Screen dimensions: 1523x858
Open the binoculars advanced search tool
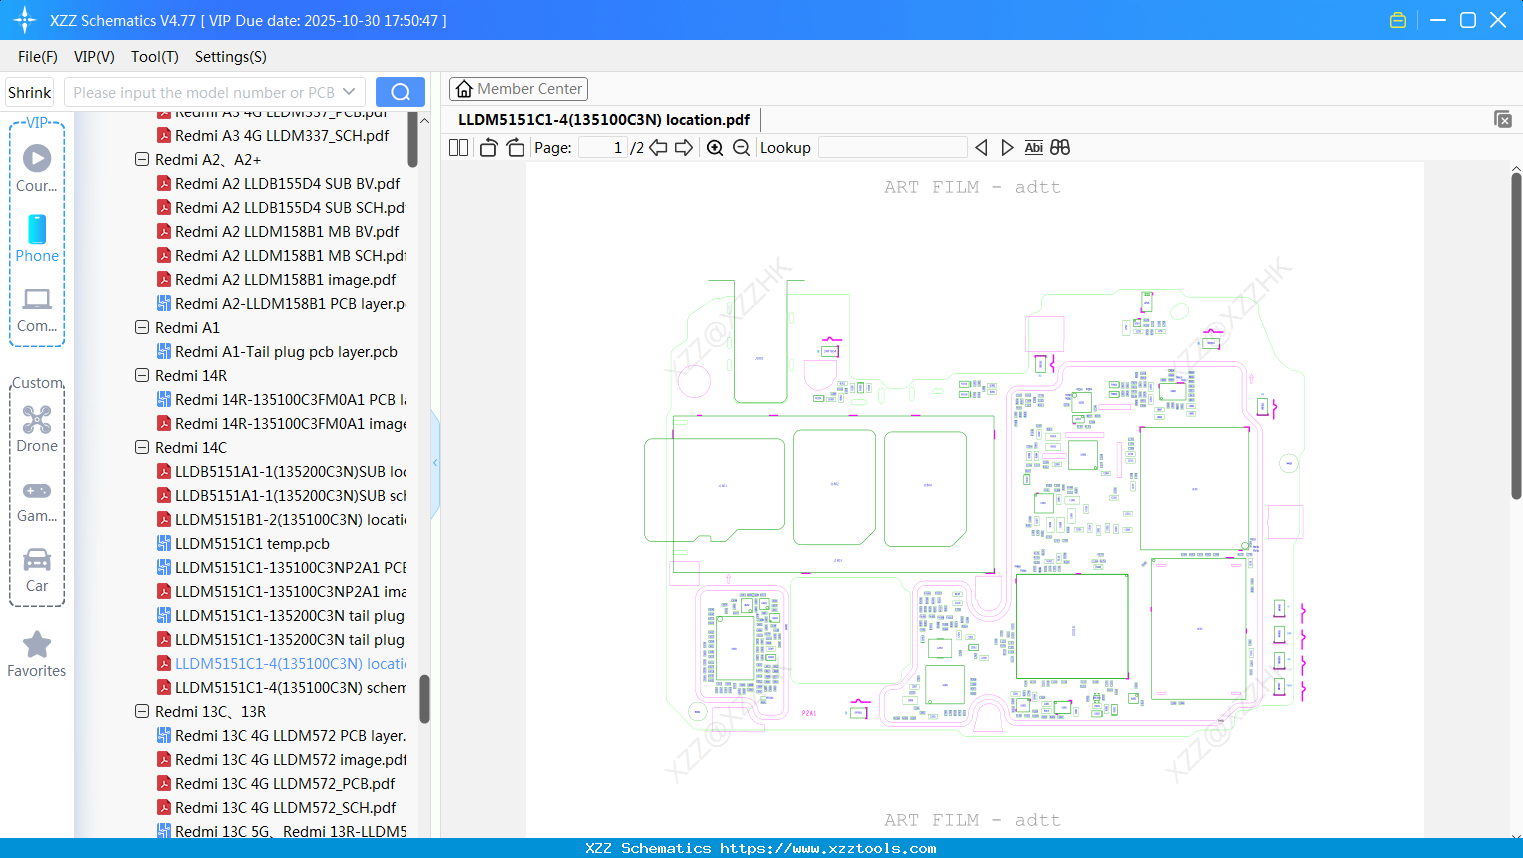coord(1060,147)
